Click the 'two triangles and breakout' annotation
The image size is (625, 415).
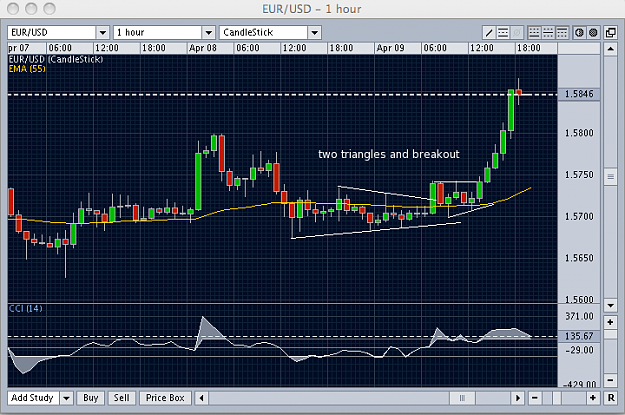[x=389, y=154]
